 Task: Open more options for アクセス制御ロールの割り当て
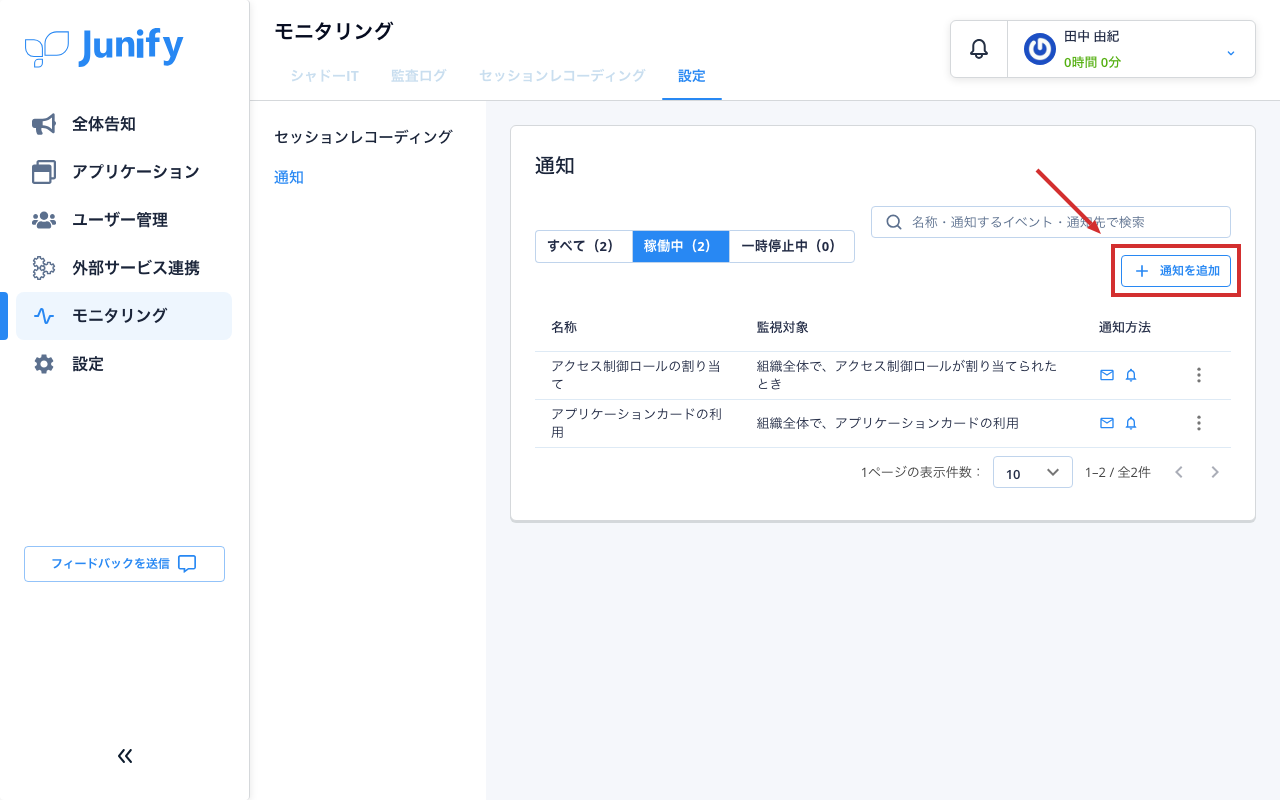(x=1199, y=375)
